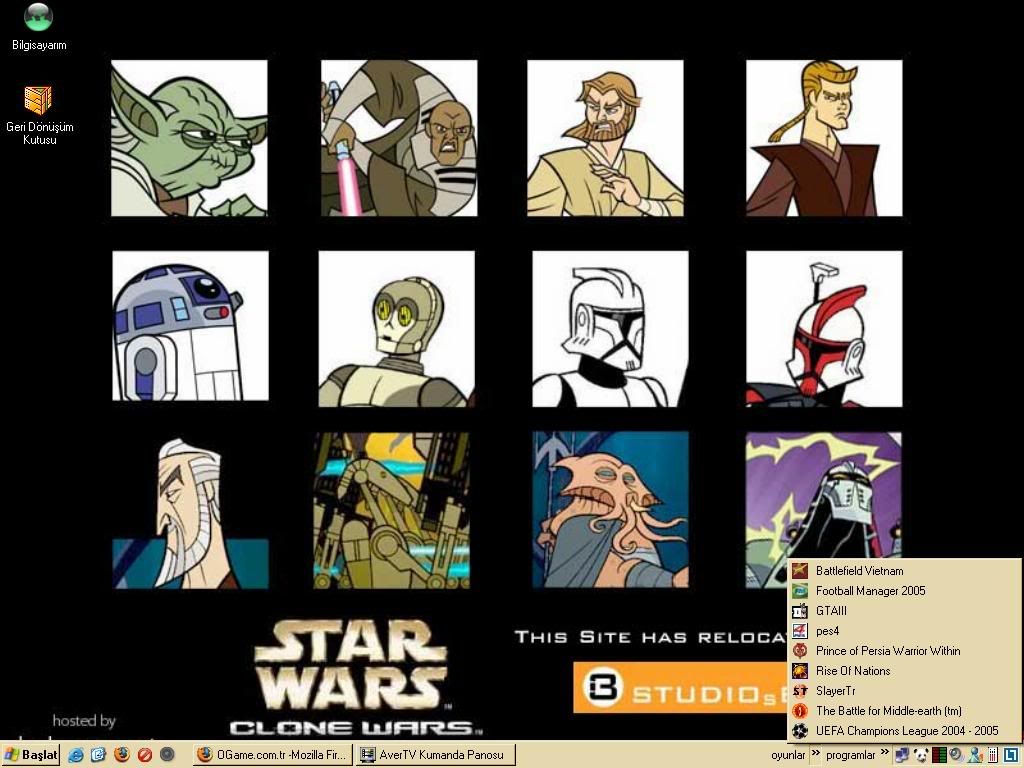1024x768 pixels.
Task: Launch Prince of Persia Warrior Within
Action: (904, 651)
